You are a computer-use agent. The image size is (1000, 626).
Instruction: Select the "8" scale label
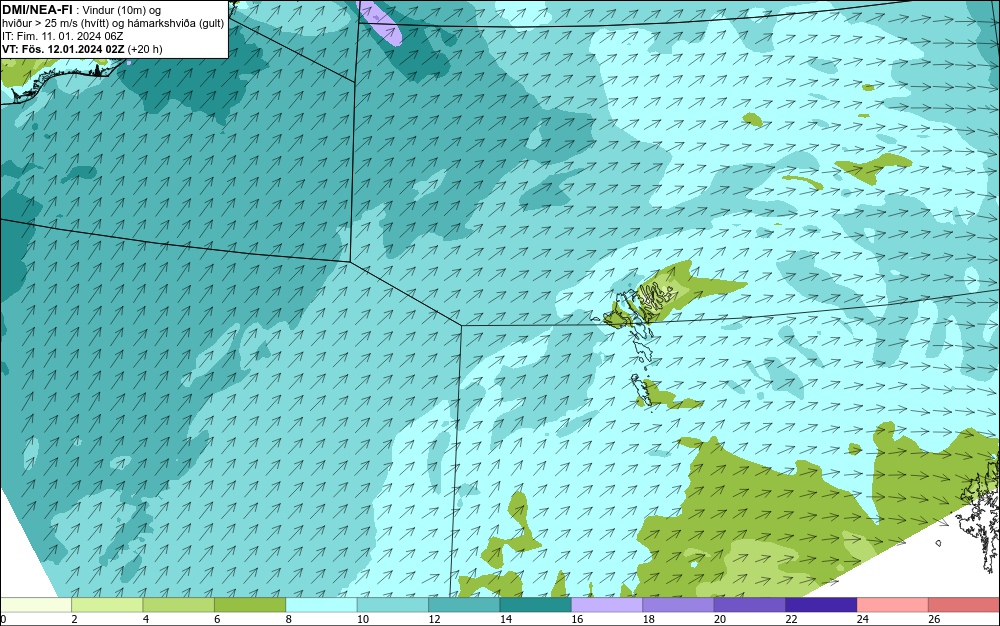point(289,619)
